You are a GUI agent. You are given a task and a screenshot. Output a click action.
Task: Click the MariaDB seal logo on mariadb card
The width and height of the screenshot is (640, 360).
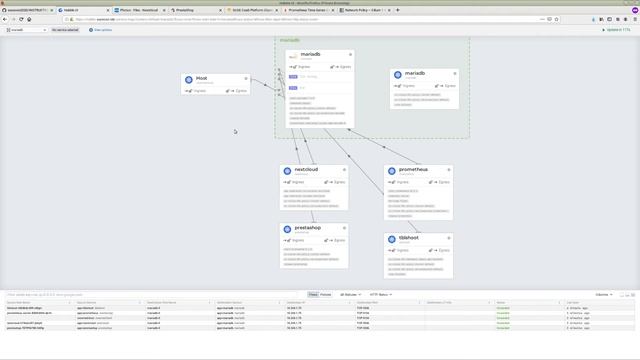click(293, 56)
